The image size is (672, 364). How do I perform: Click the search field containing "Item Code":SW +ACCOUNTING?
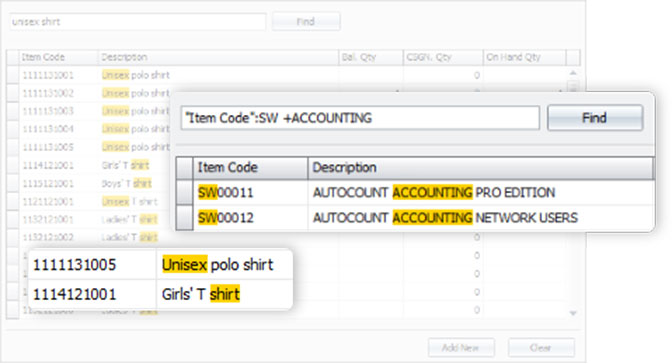click(360, 118)
